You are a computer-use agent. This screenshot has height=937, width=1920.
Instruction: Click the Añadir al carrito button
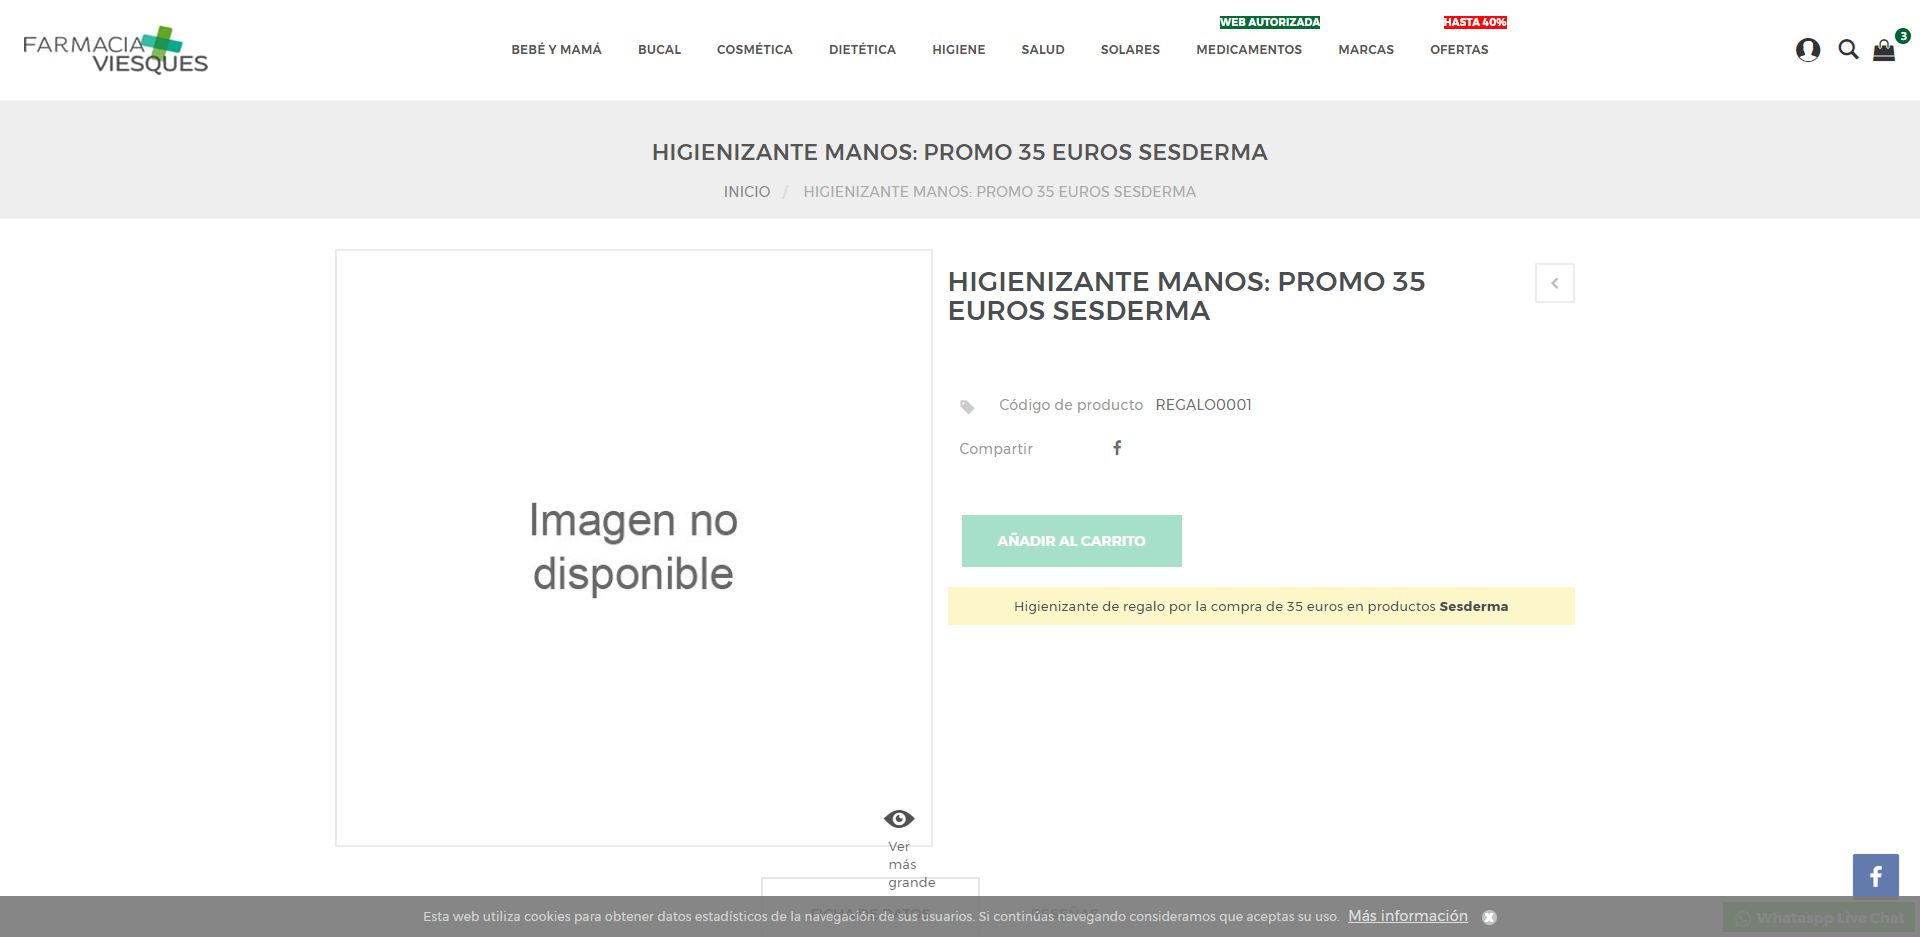pyautogui.click(x=1072, y=541)
